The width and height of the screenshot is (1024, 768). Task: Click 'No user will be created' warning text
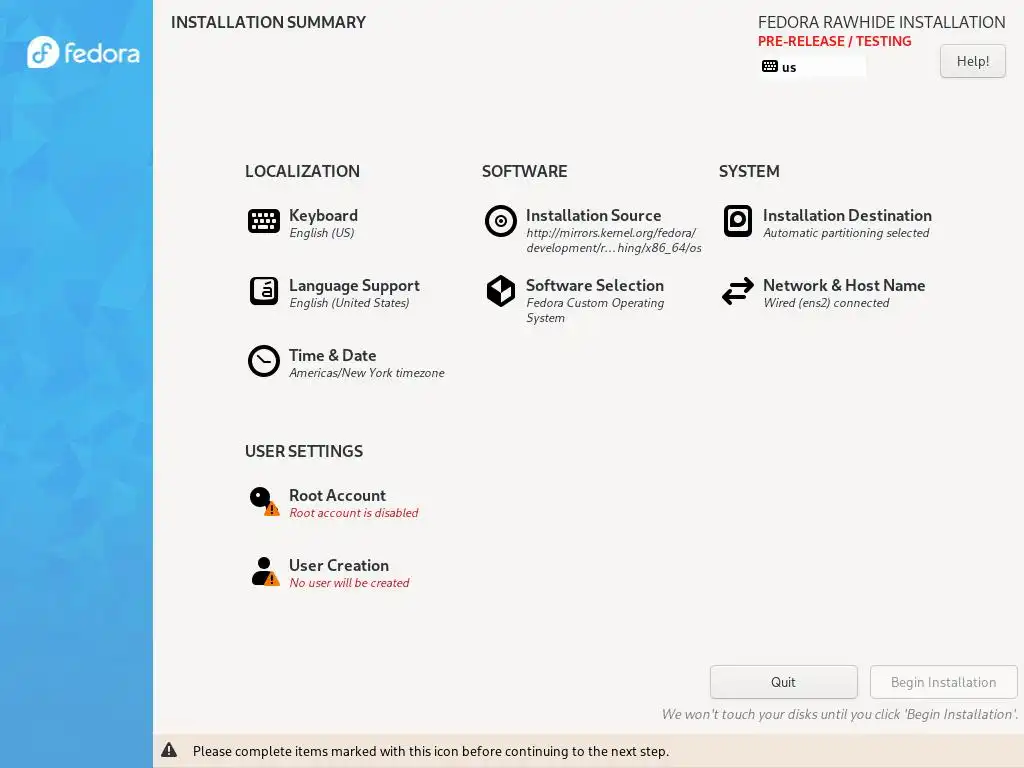click(349, 583)
